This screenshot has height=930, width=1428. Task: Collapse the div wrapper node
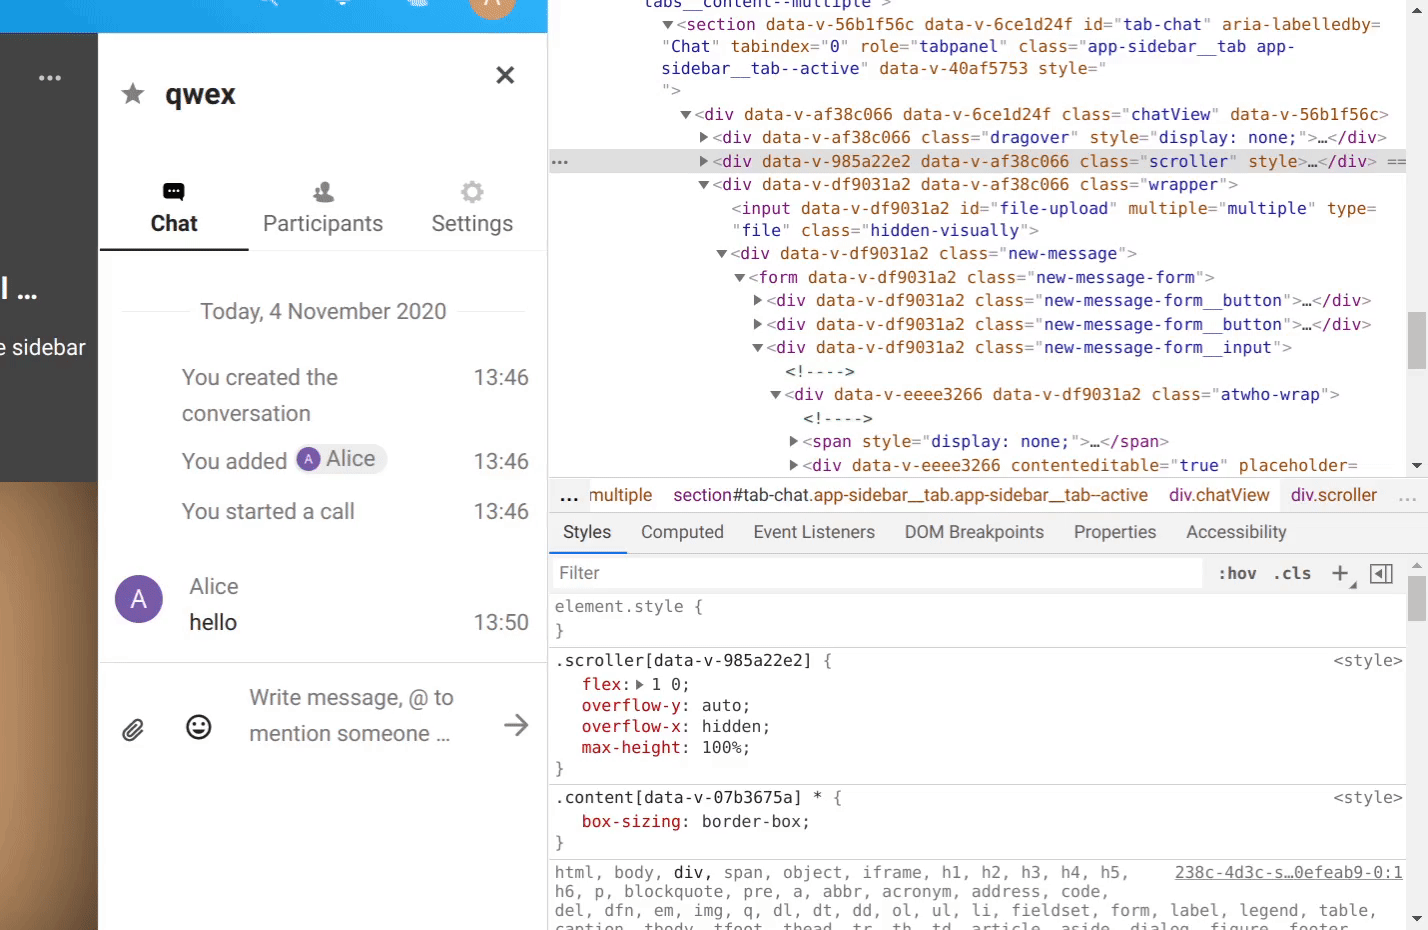704,185
